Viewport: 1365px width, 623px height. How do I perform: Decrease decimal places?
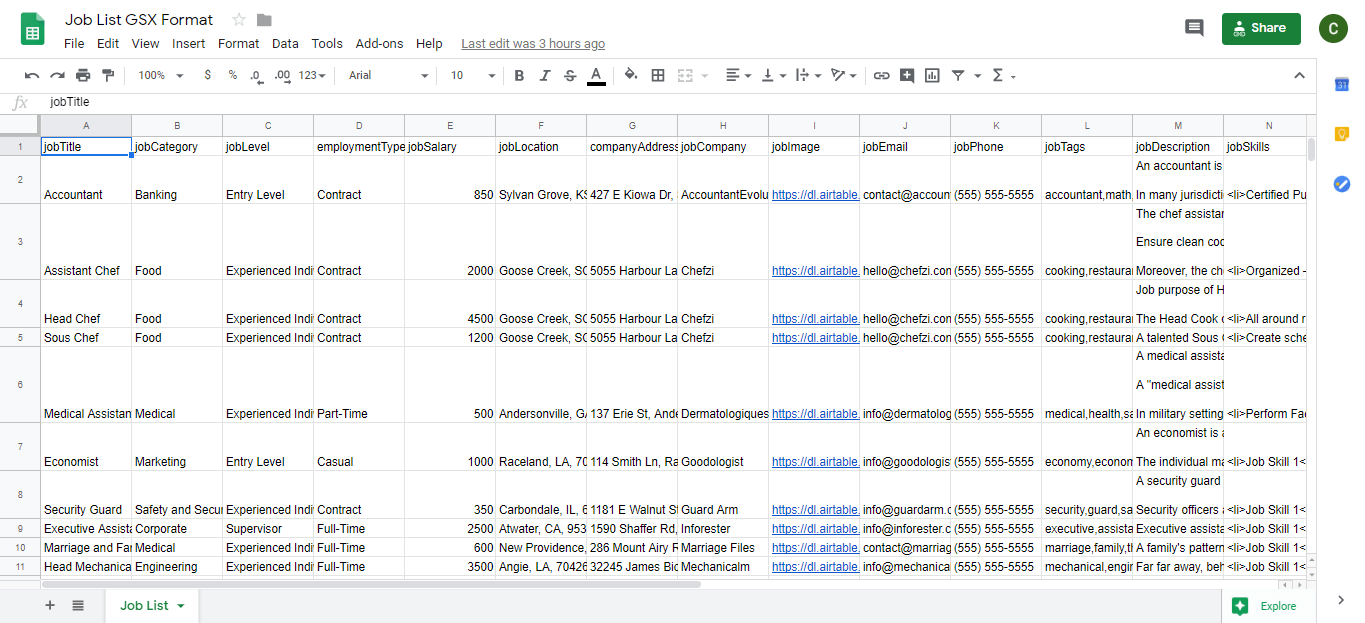(x=256, y=75)
